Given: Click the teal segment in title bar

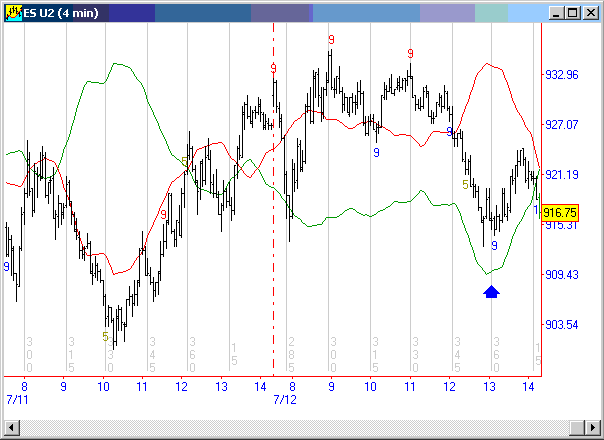Looking at the screenshot, I should tap(491, 14).
